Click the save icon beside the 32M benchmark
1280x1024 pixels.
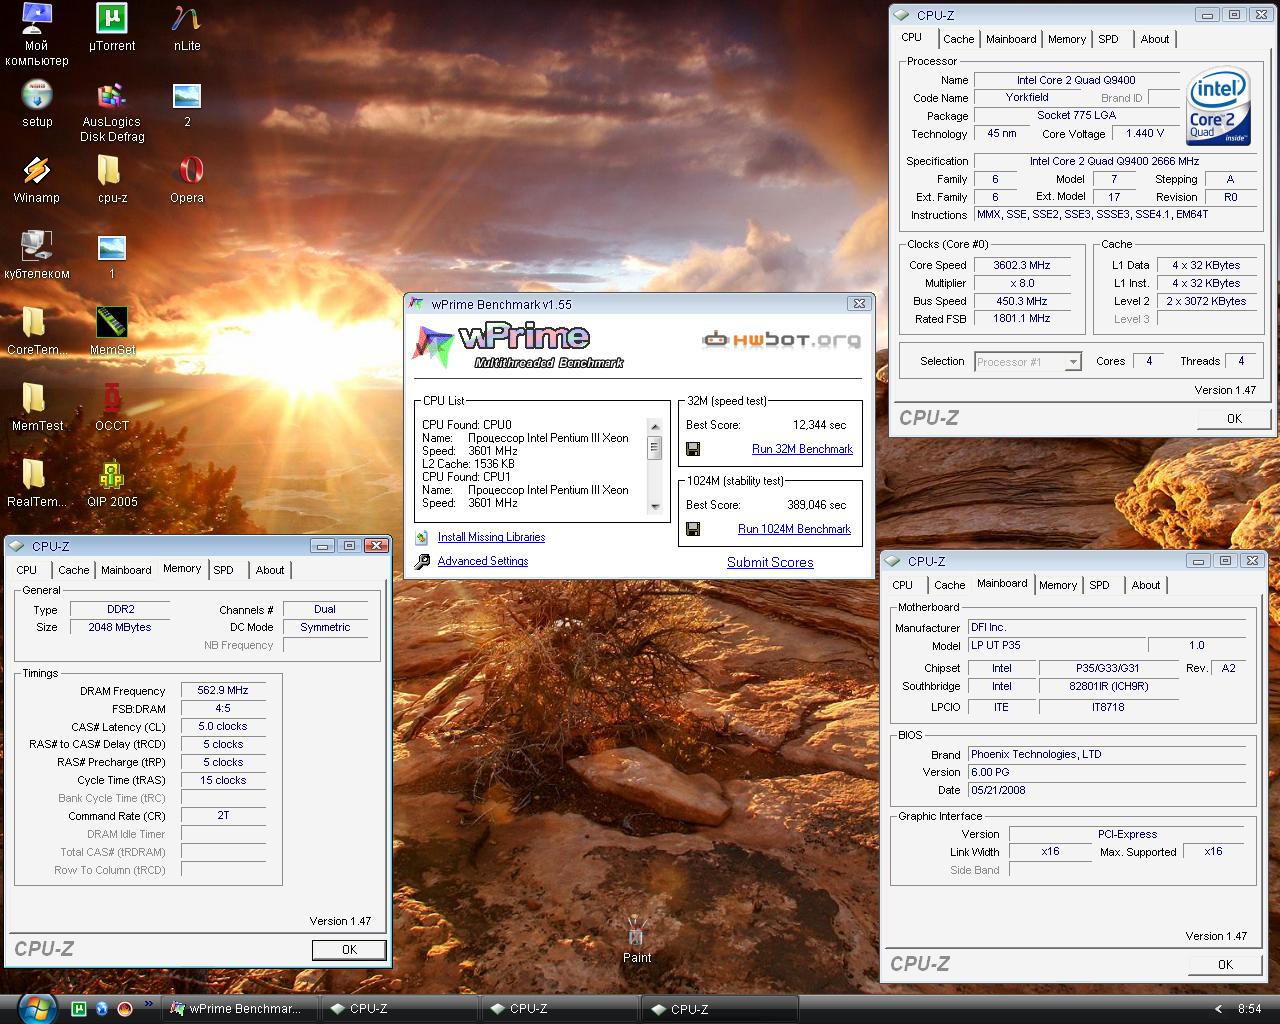(x=693, y=449)
